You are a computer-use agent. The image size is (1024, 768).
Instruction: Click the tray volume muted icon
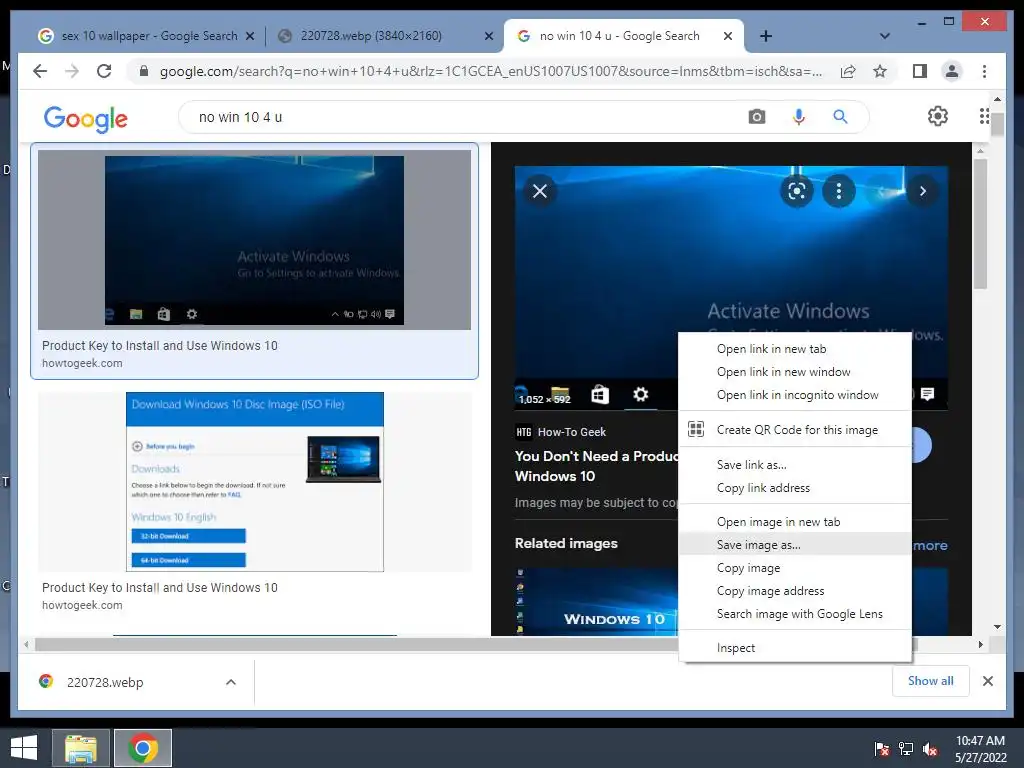(x=930, y=749)
